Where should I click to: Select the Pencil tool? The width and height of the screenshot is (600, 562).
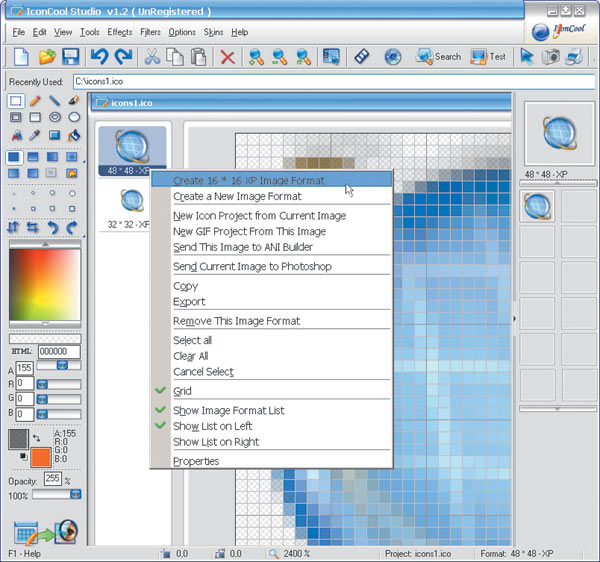point(35,101)
